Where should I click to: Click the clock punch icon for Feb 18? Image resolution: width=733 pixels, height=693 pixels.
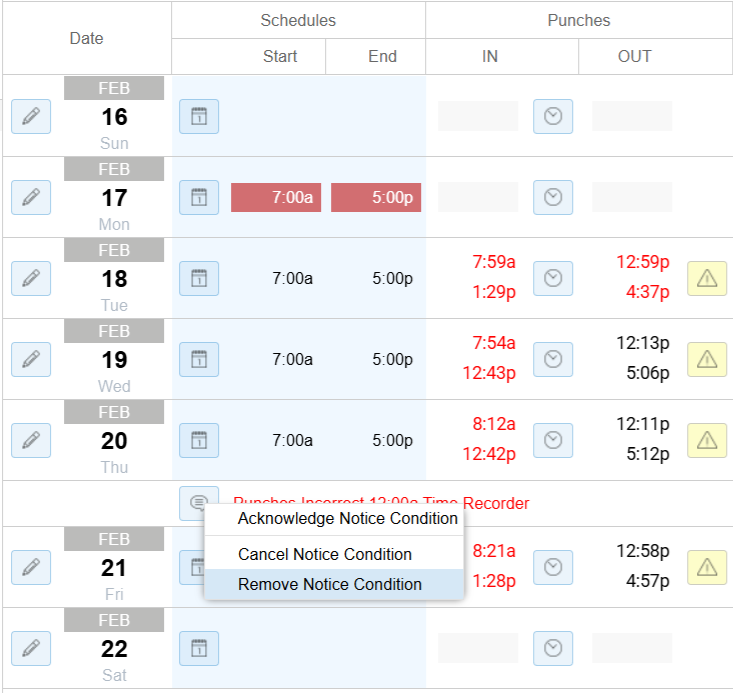coord(553,278)
